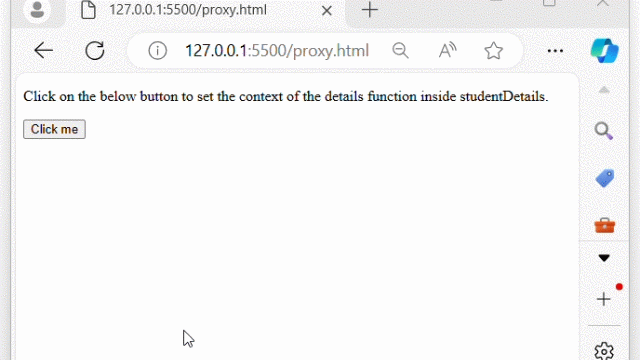Expand sidebar with the down arrow
The image size is (640, 360).
click(604, 258)
